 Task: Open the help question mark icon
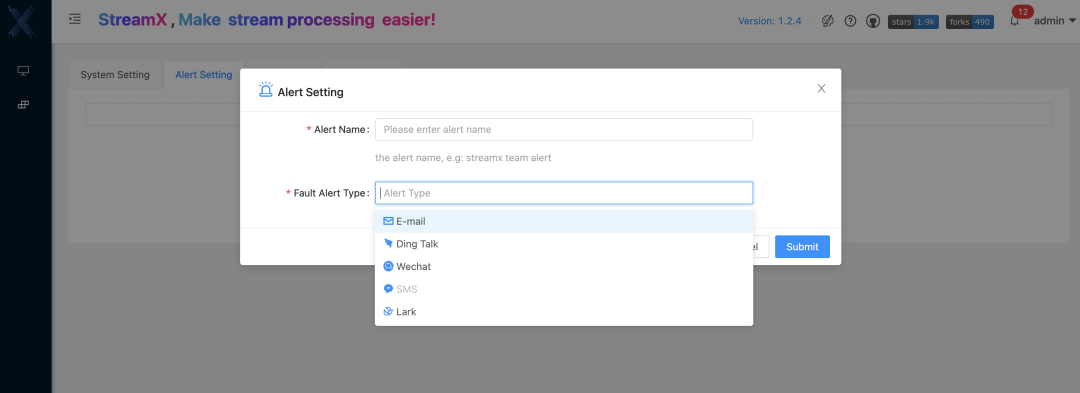tap(850, 21)
